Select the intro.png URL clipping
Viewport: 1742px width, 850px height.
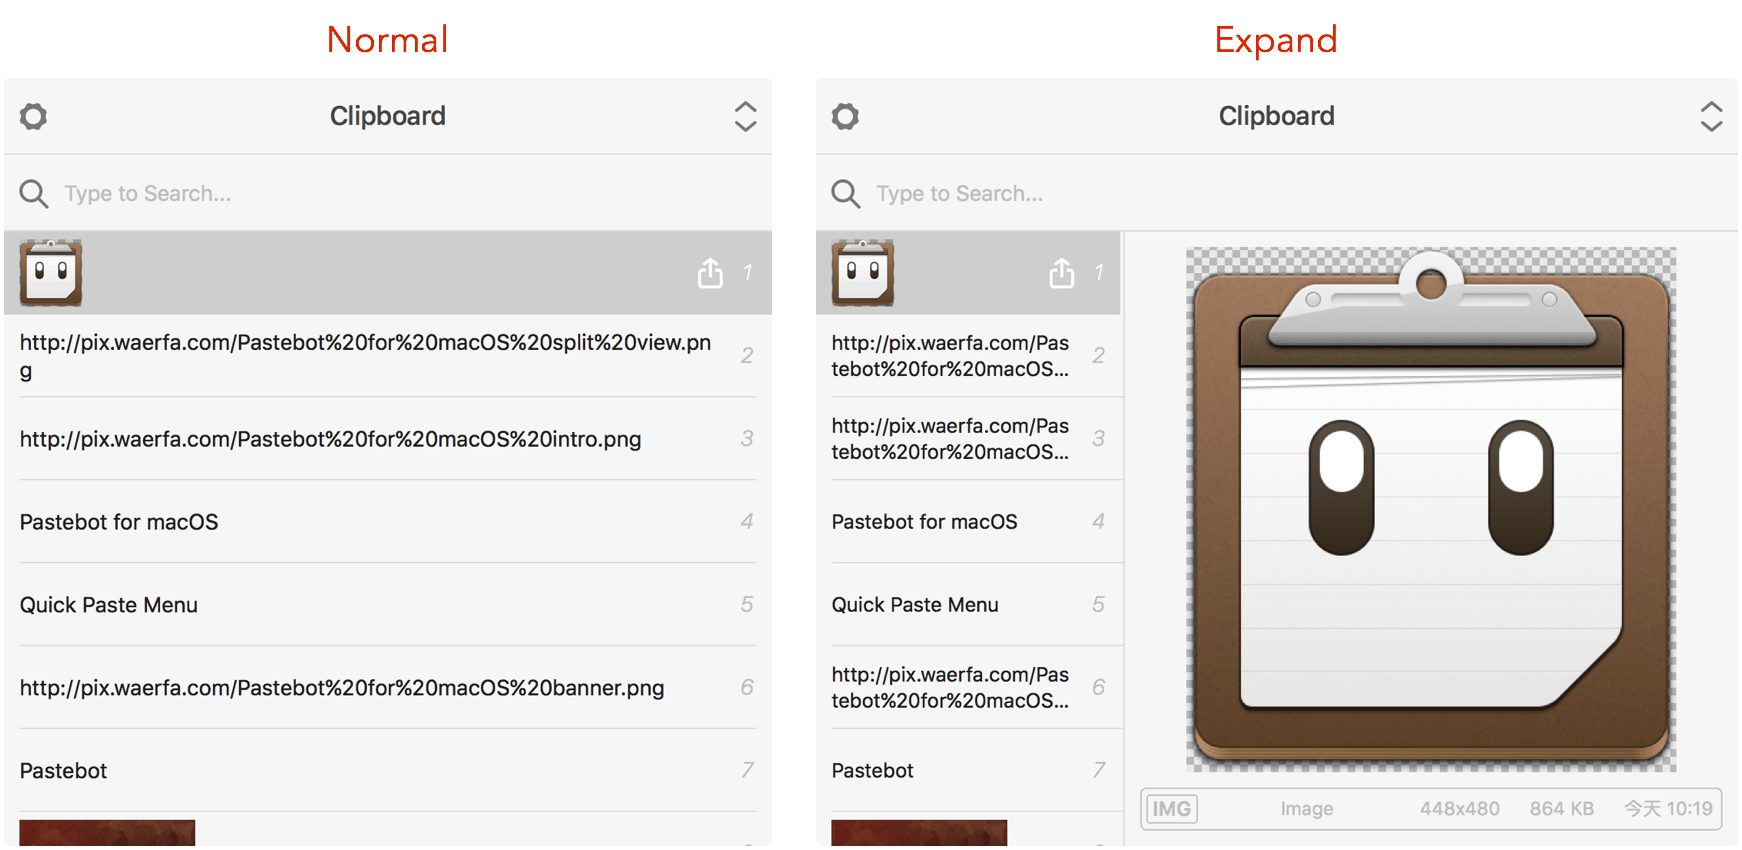(388, 439)
